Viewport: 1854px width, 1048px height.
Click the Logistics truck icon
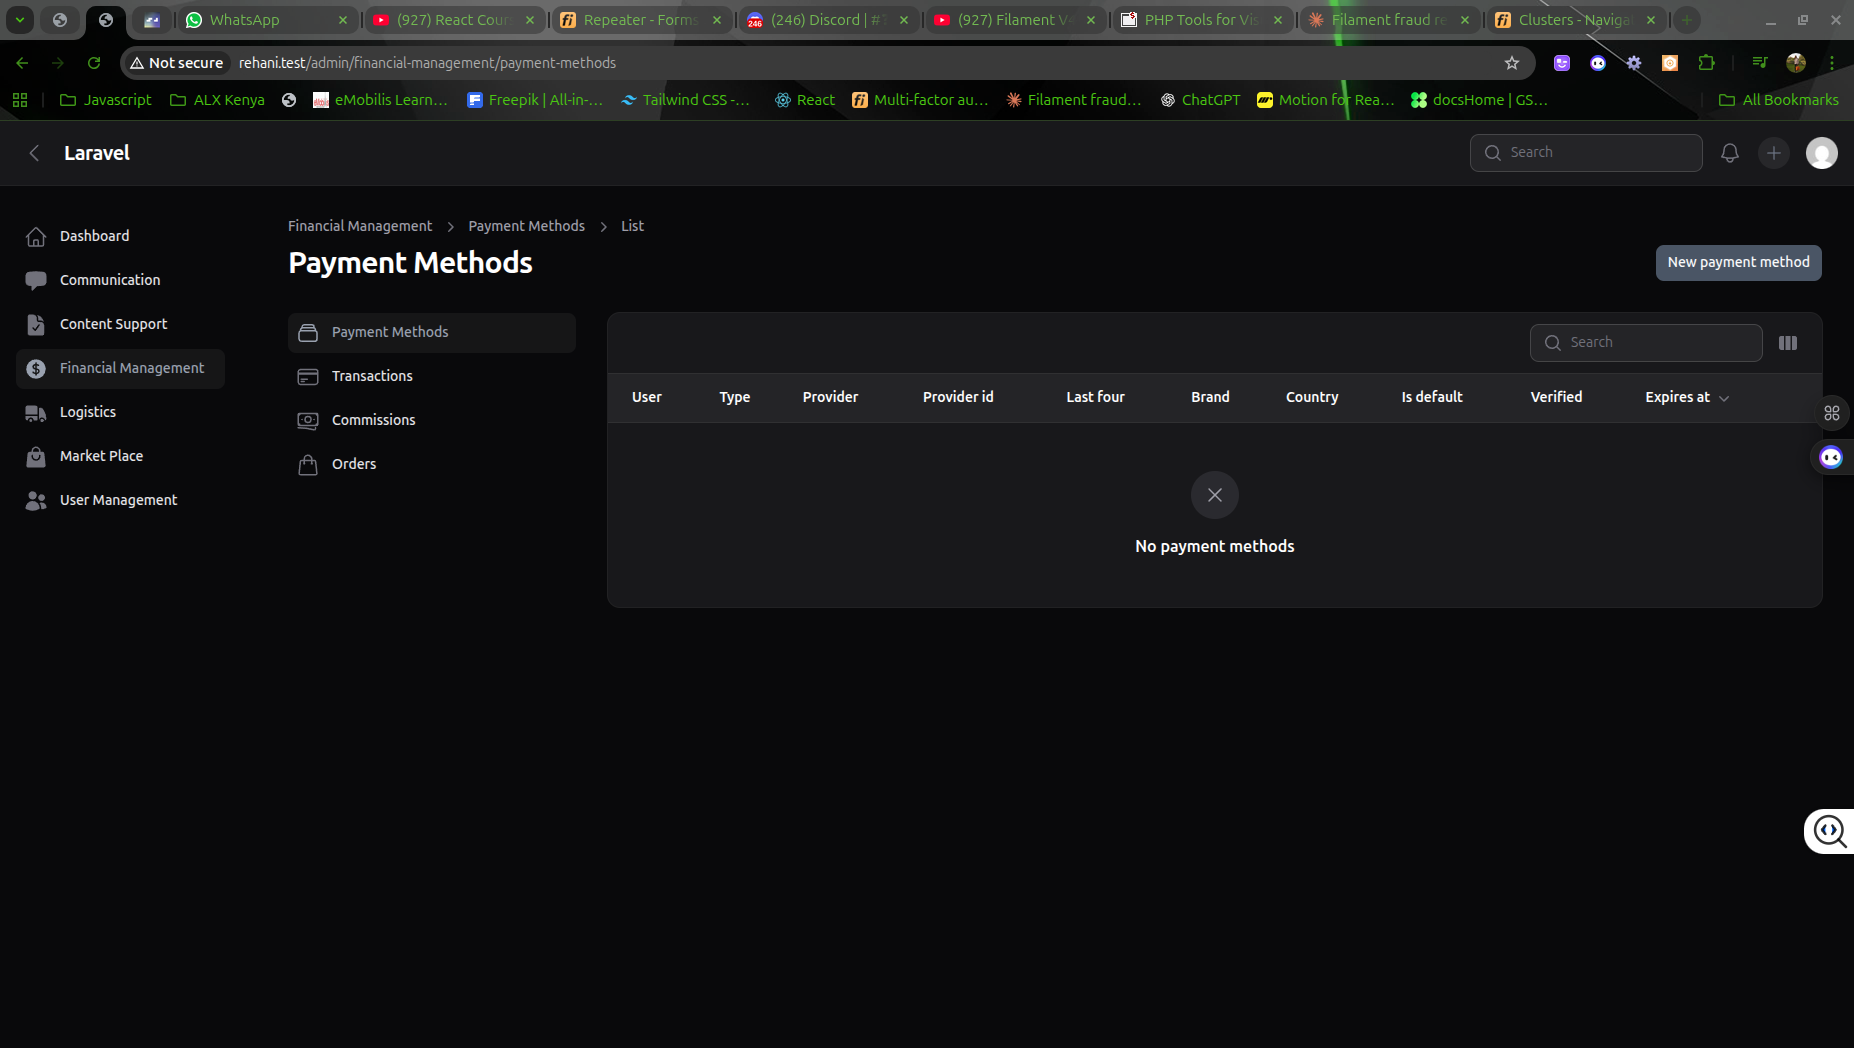pos(36,413)
